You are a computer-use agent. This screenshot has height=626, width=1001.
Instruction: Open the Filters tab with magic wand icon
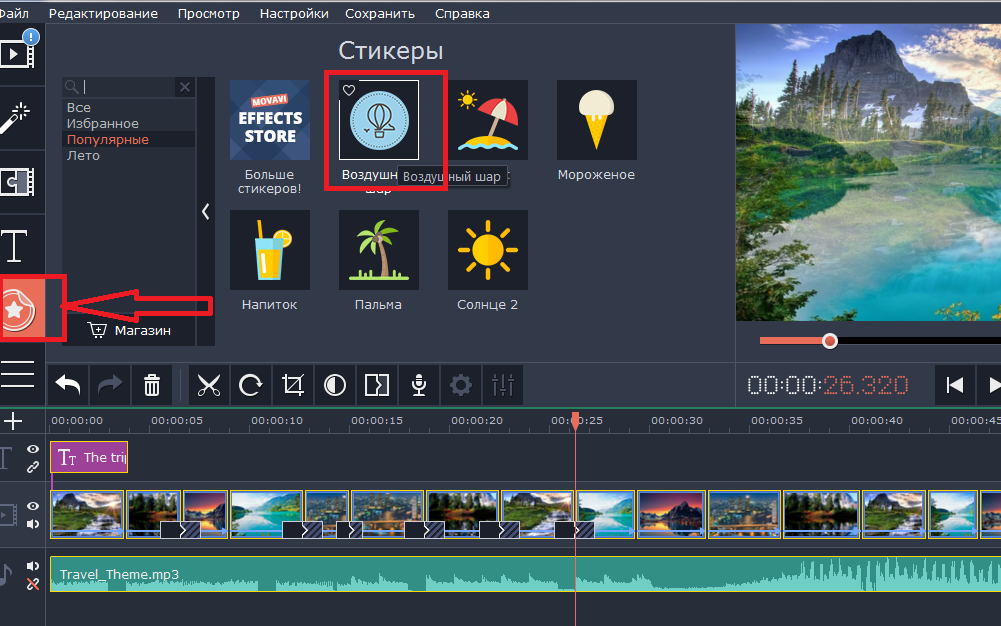point(18,117)
